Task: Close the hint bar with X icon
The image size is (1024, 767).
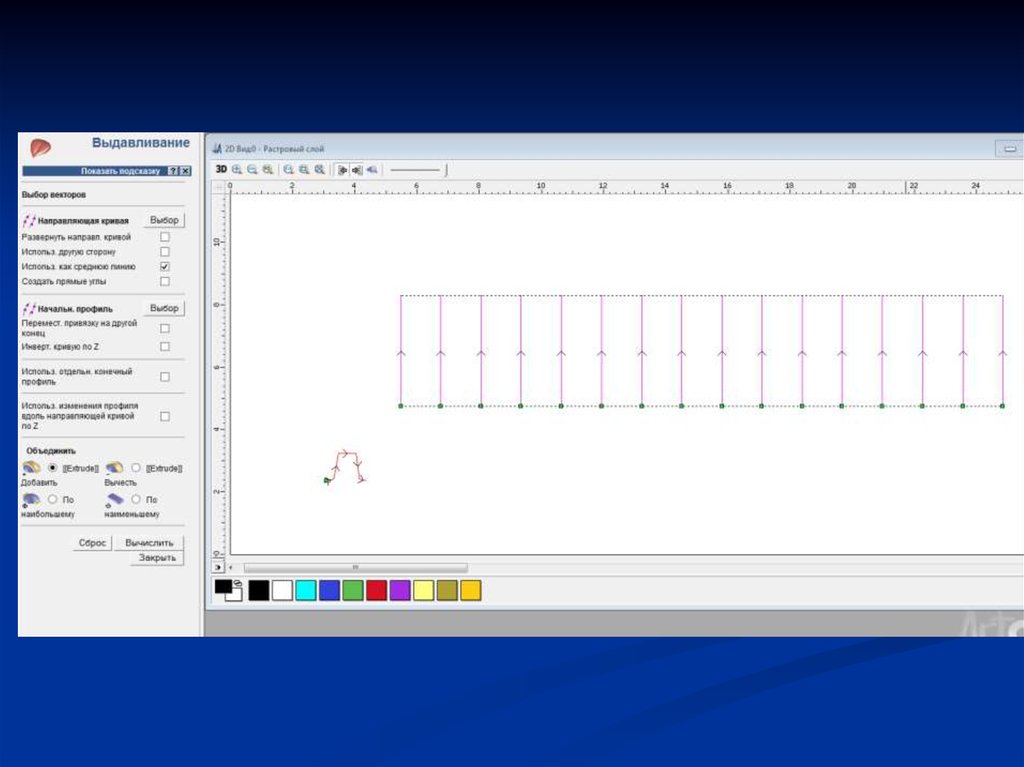Action: click(x=185, y=172)
